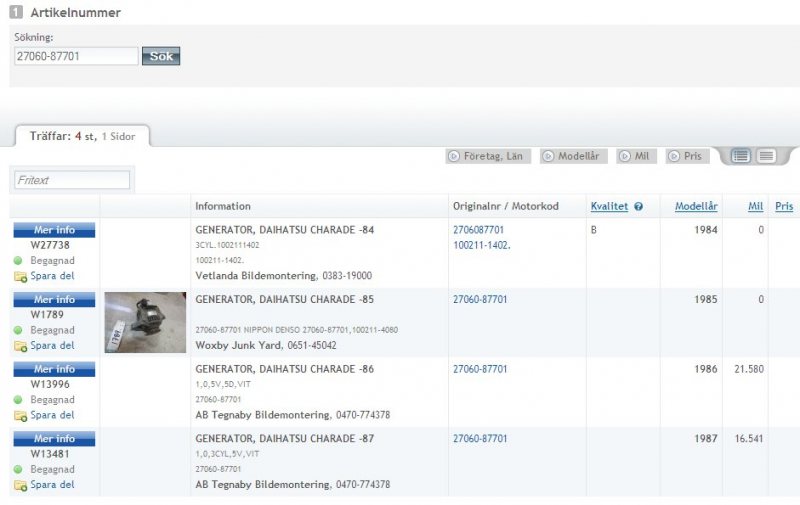Open the Träffar results tab
This screenshot has width=800, height=505.
(x=82, y=136)
